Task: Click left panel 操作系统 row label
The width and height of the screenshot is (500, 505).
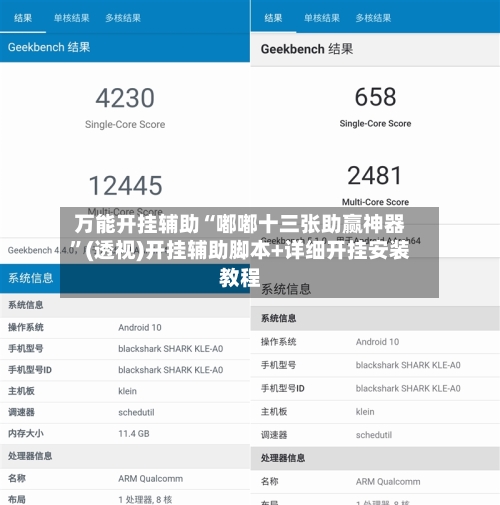Action: [x=26, y=327]
